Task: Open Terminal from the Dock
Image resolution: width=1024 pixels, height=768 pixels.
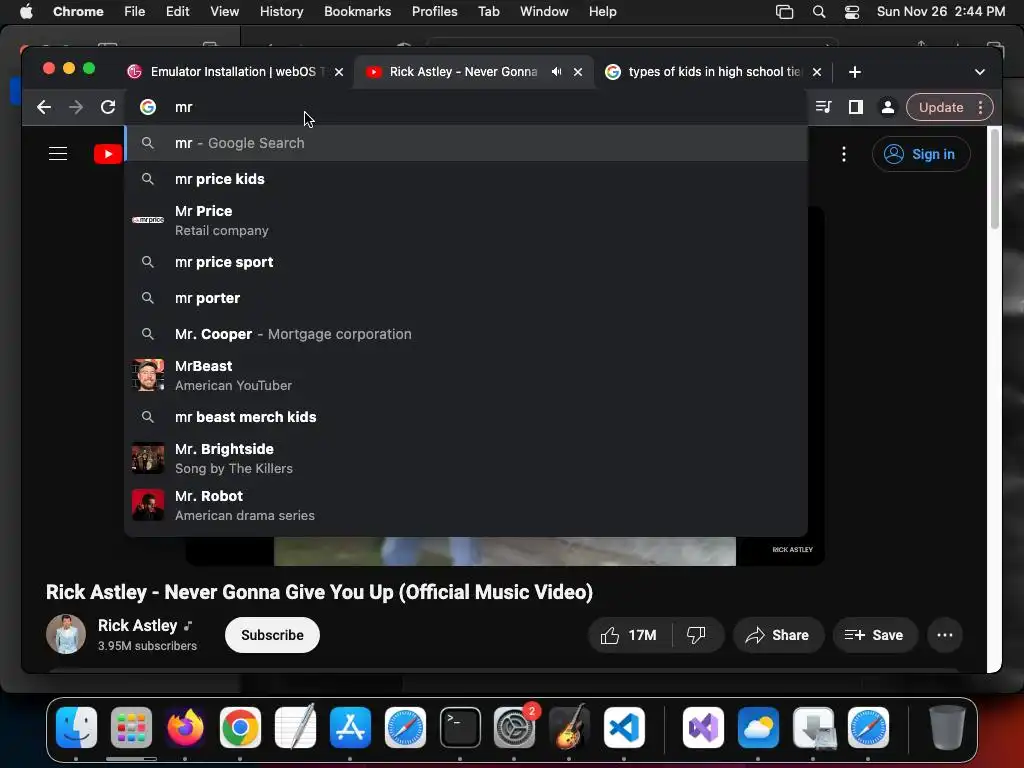Action: [x=460, y=727]
